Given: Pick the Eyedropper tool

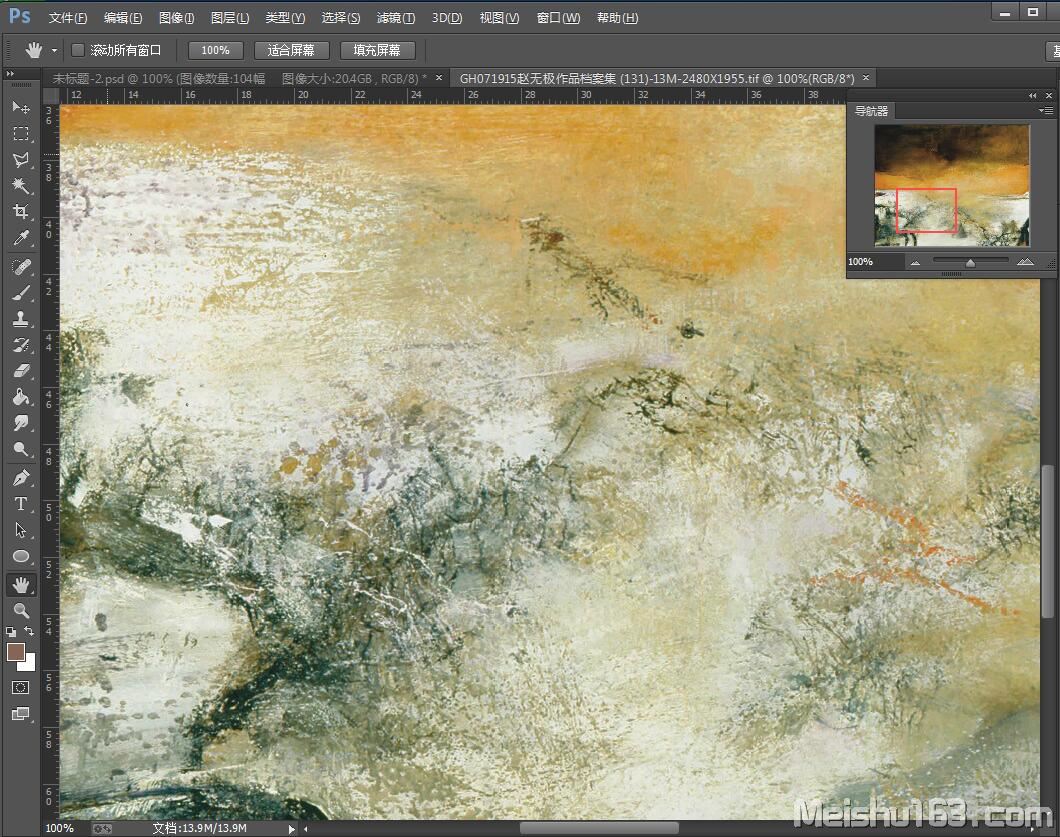Looking at the screenshot, I should [21, 238].
